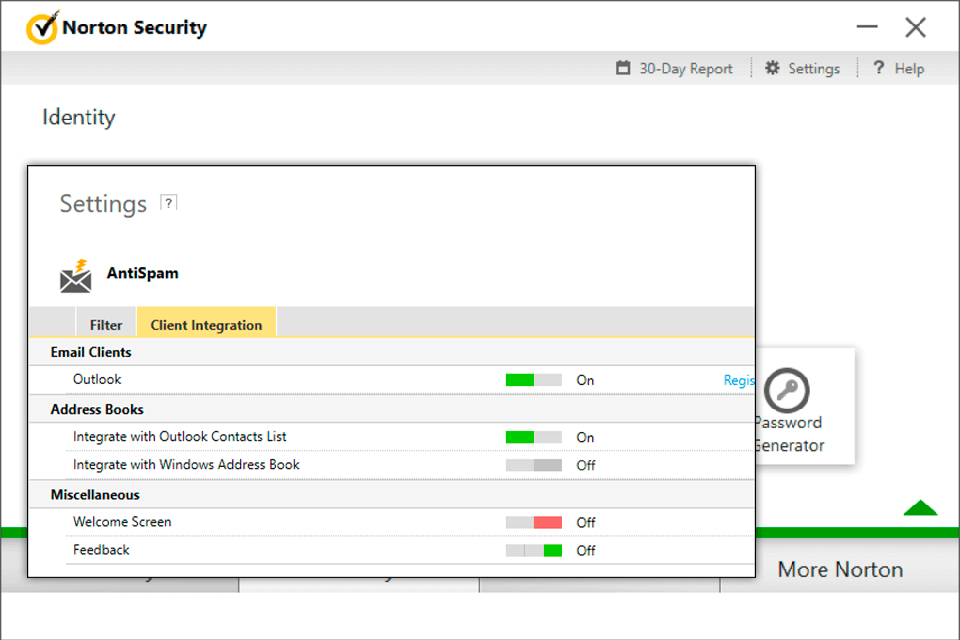Turn on the Welcome Screen switch
Image resolution: width=960 pixels, height=640 pixels.
click(x=533, y=522)
